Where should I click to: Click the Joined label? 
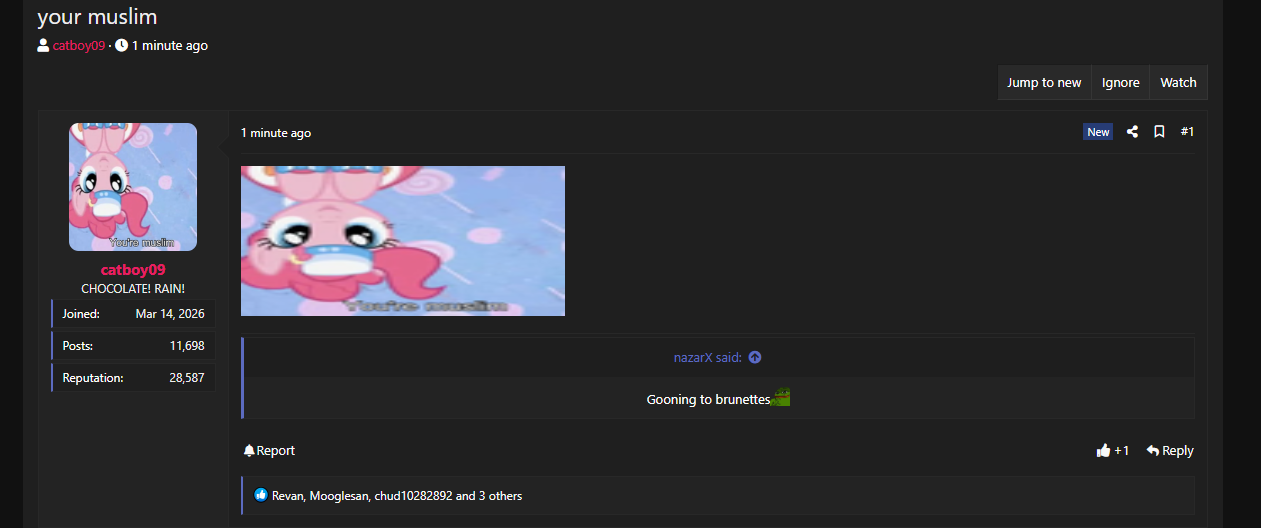coord(81,314)
